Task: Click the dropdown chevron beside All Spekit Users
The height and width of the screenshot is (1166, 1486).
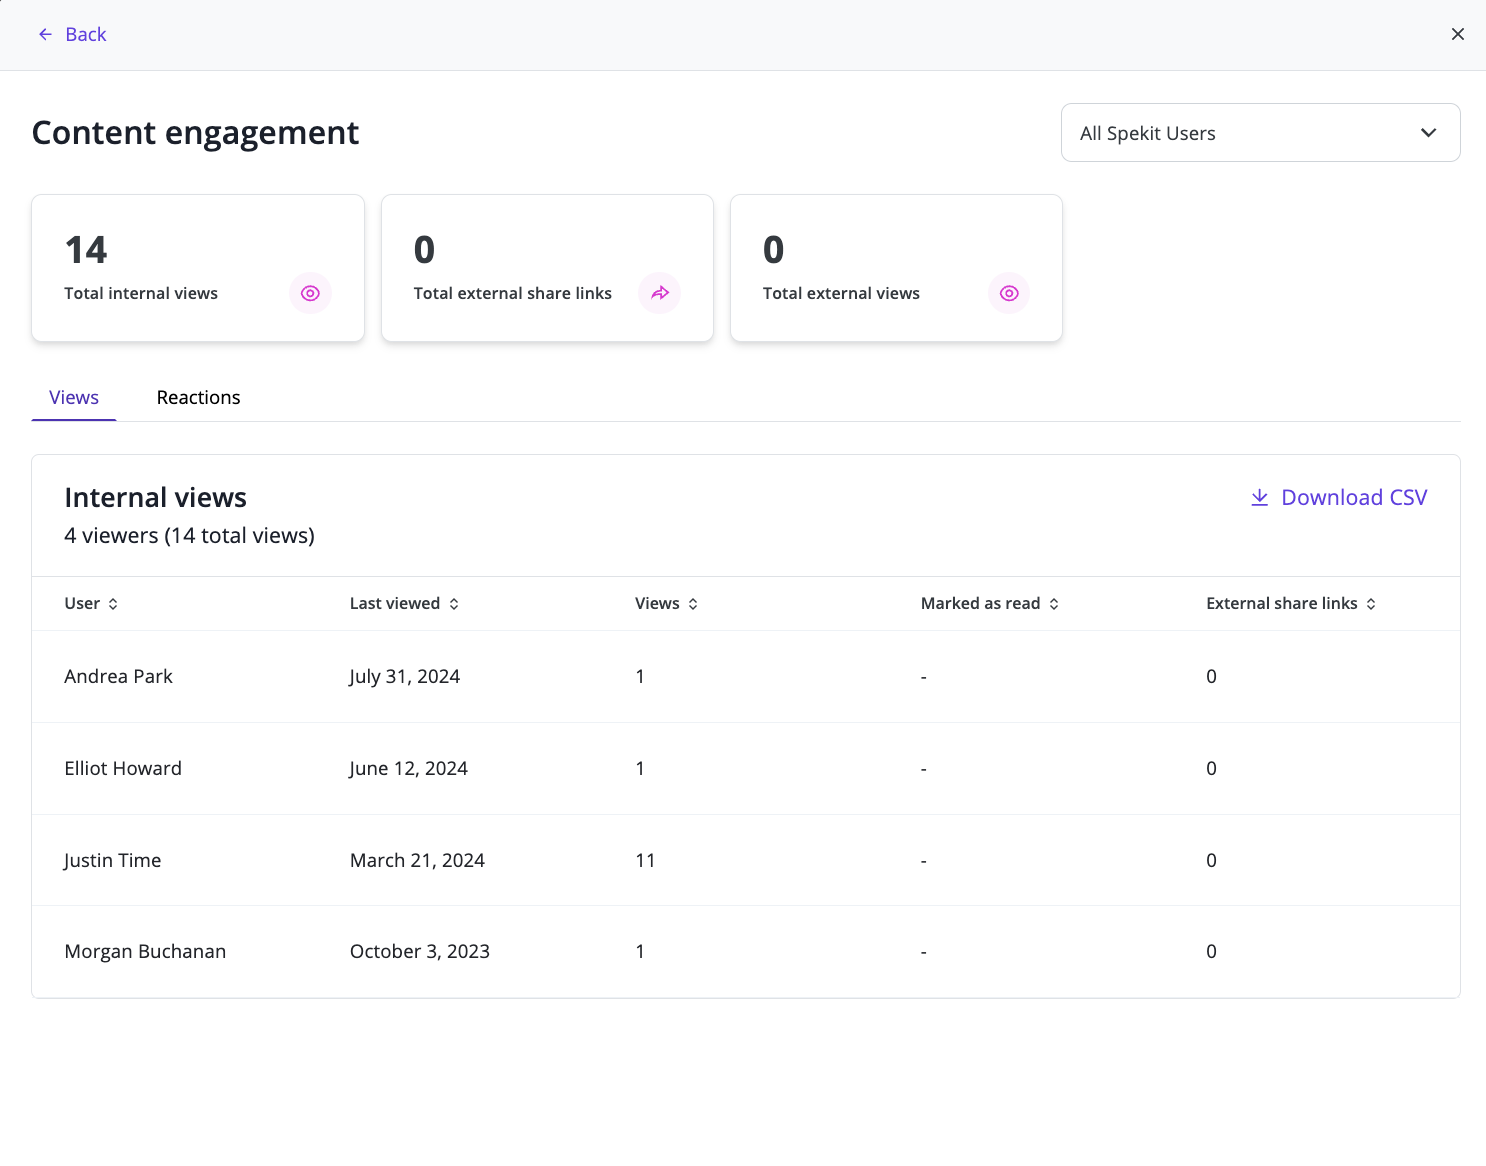Action: (1429, 133)
